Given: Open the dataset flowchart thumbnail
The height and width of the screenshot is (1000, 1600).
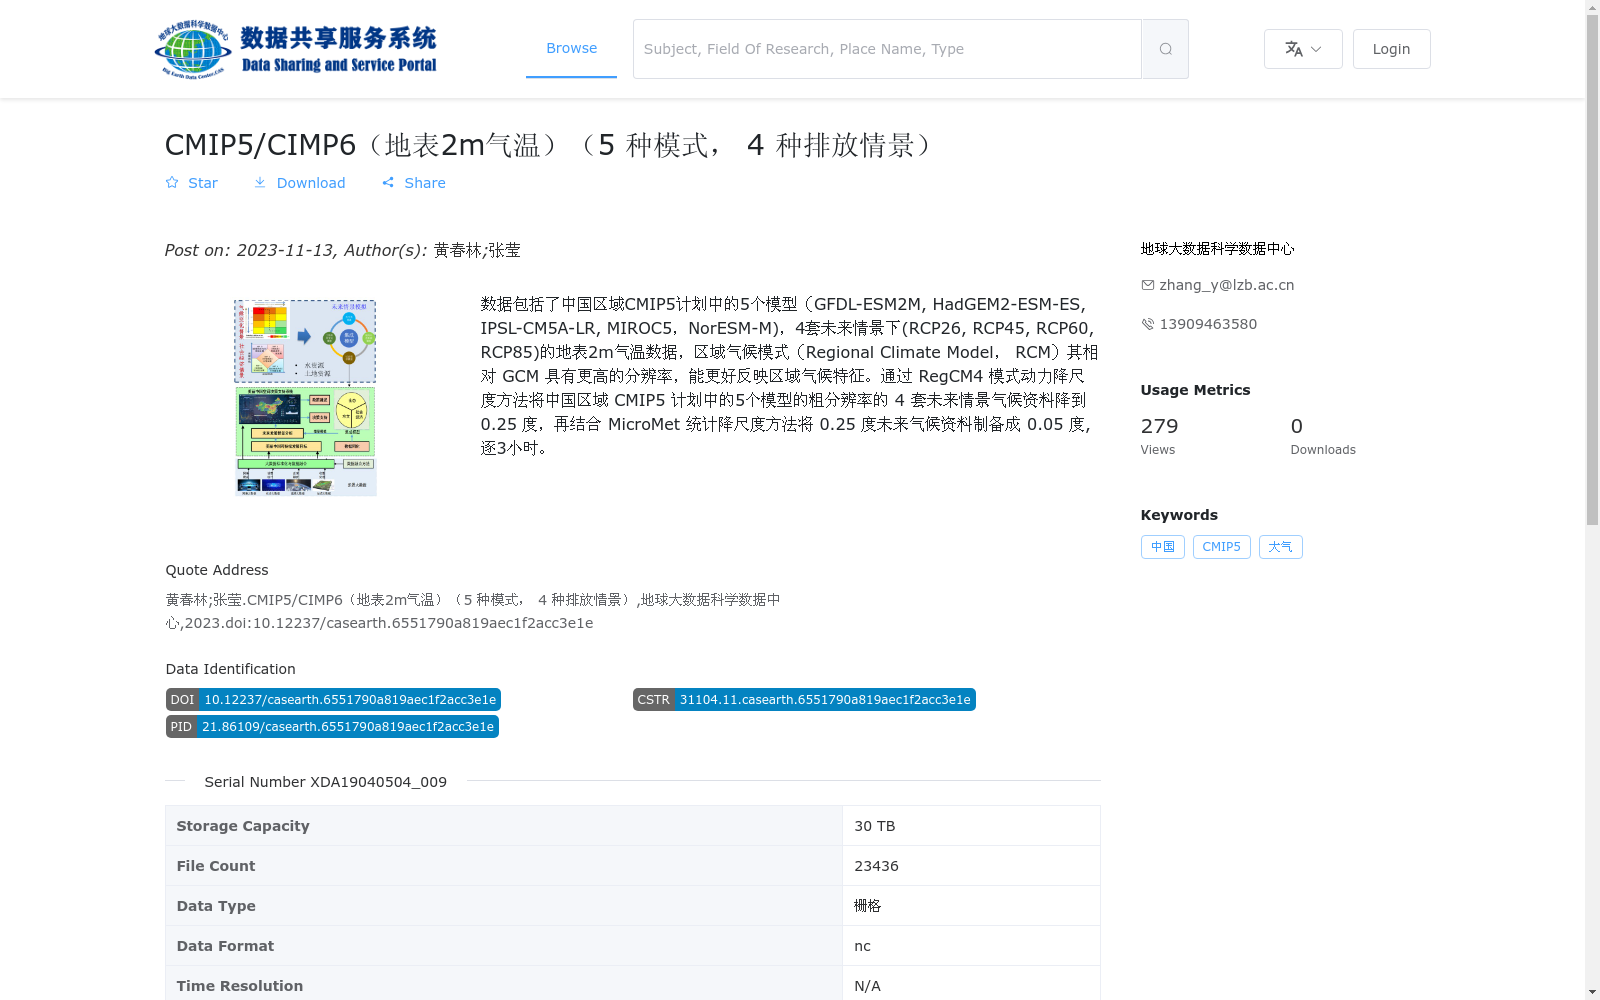Looking at the screenshot, I should (x=305, y=398).
